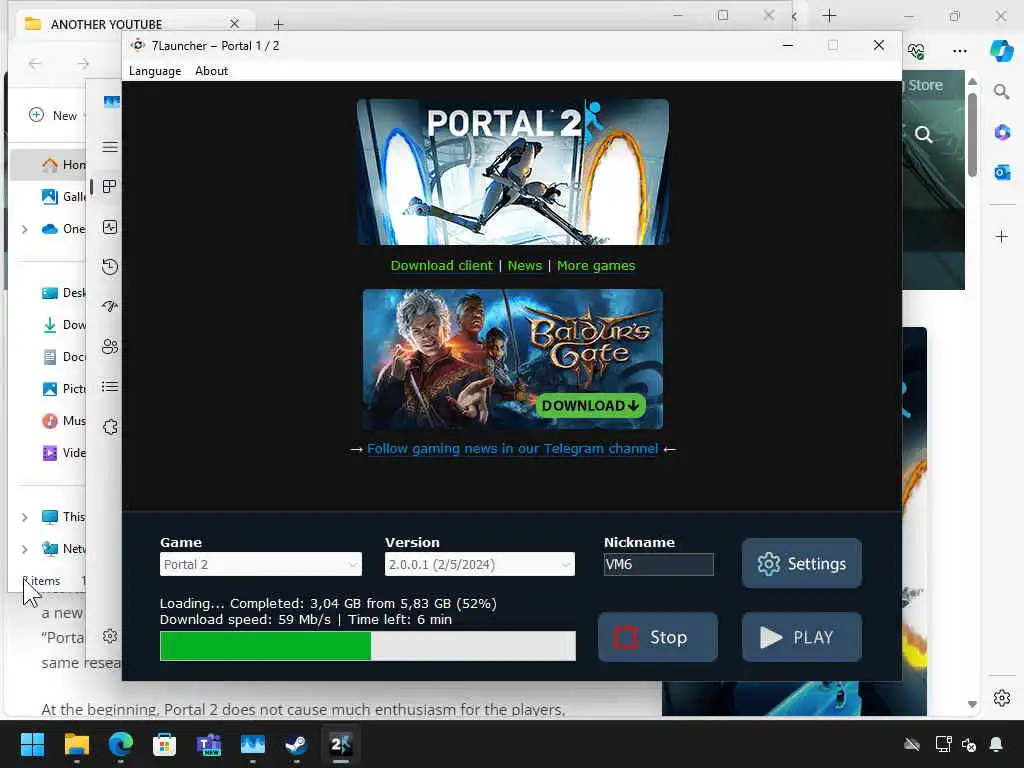Click the File Explorer forward arrow

point(82,63)
